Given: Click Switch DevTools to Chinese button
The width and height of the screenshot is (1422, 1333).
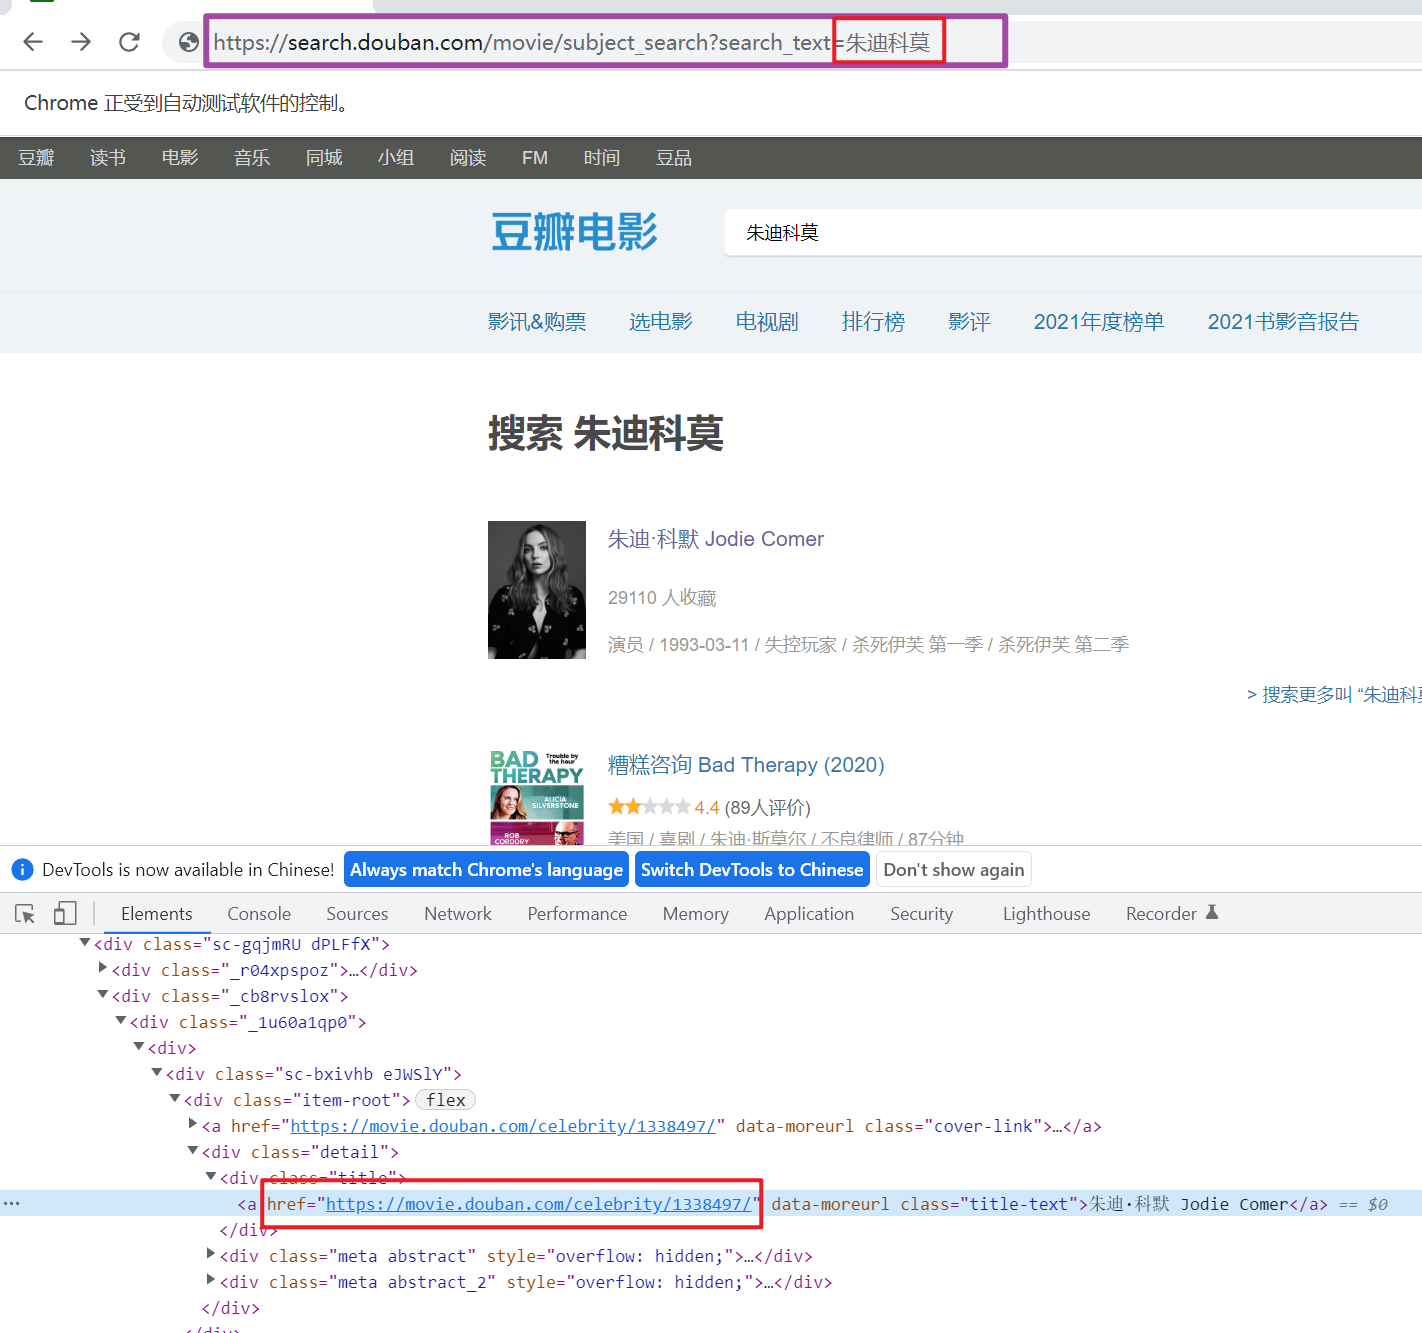Looking at the screenshot, I should point(752,870).
